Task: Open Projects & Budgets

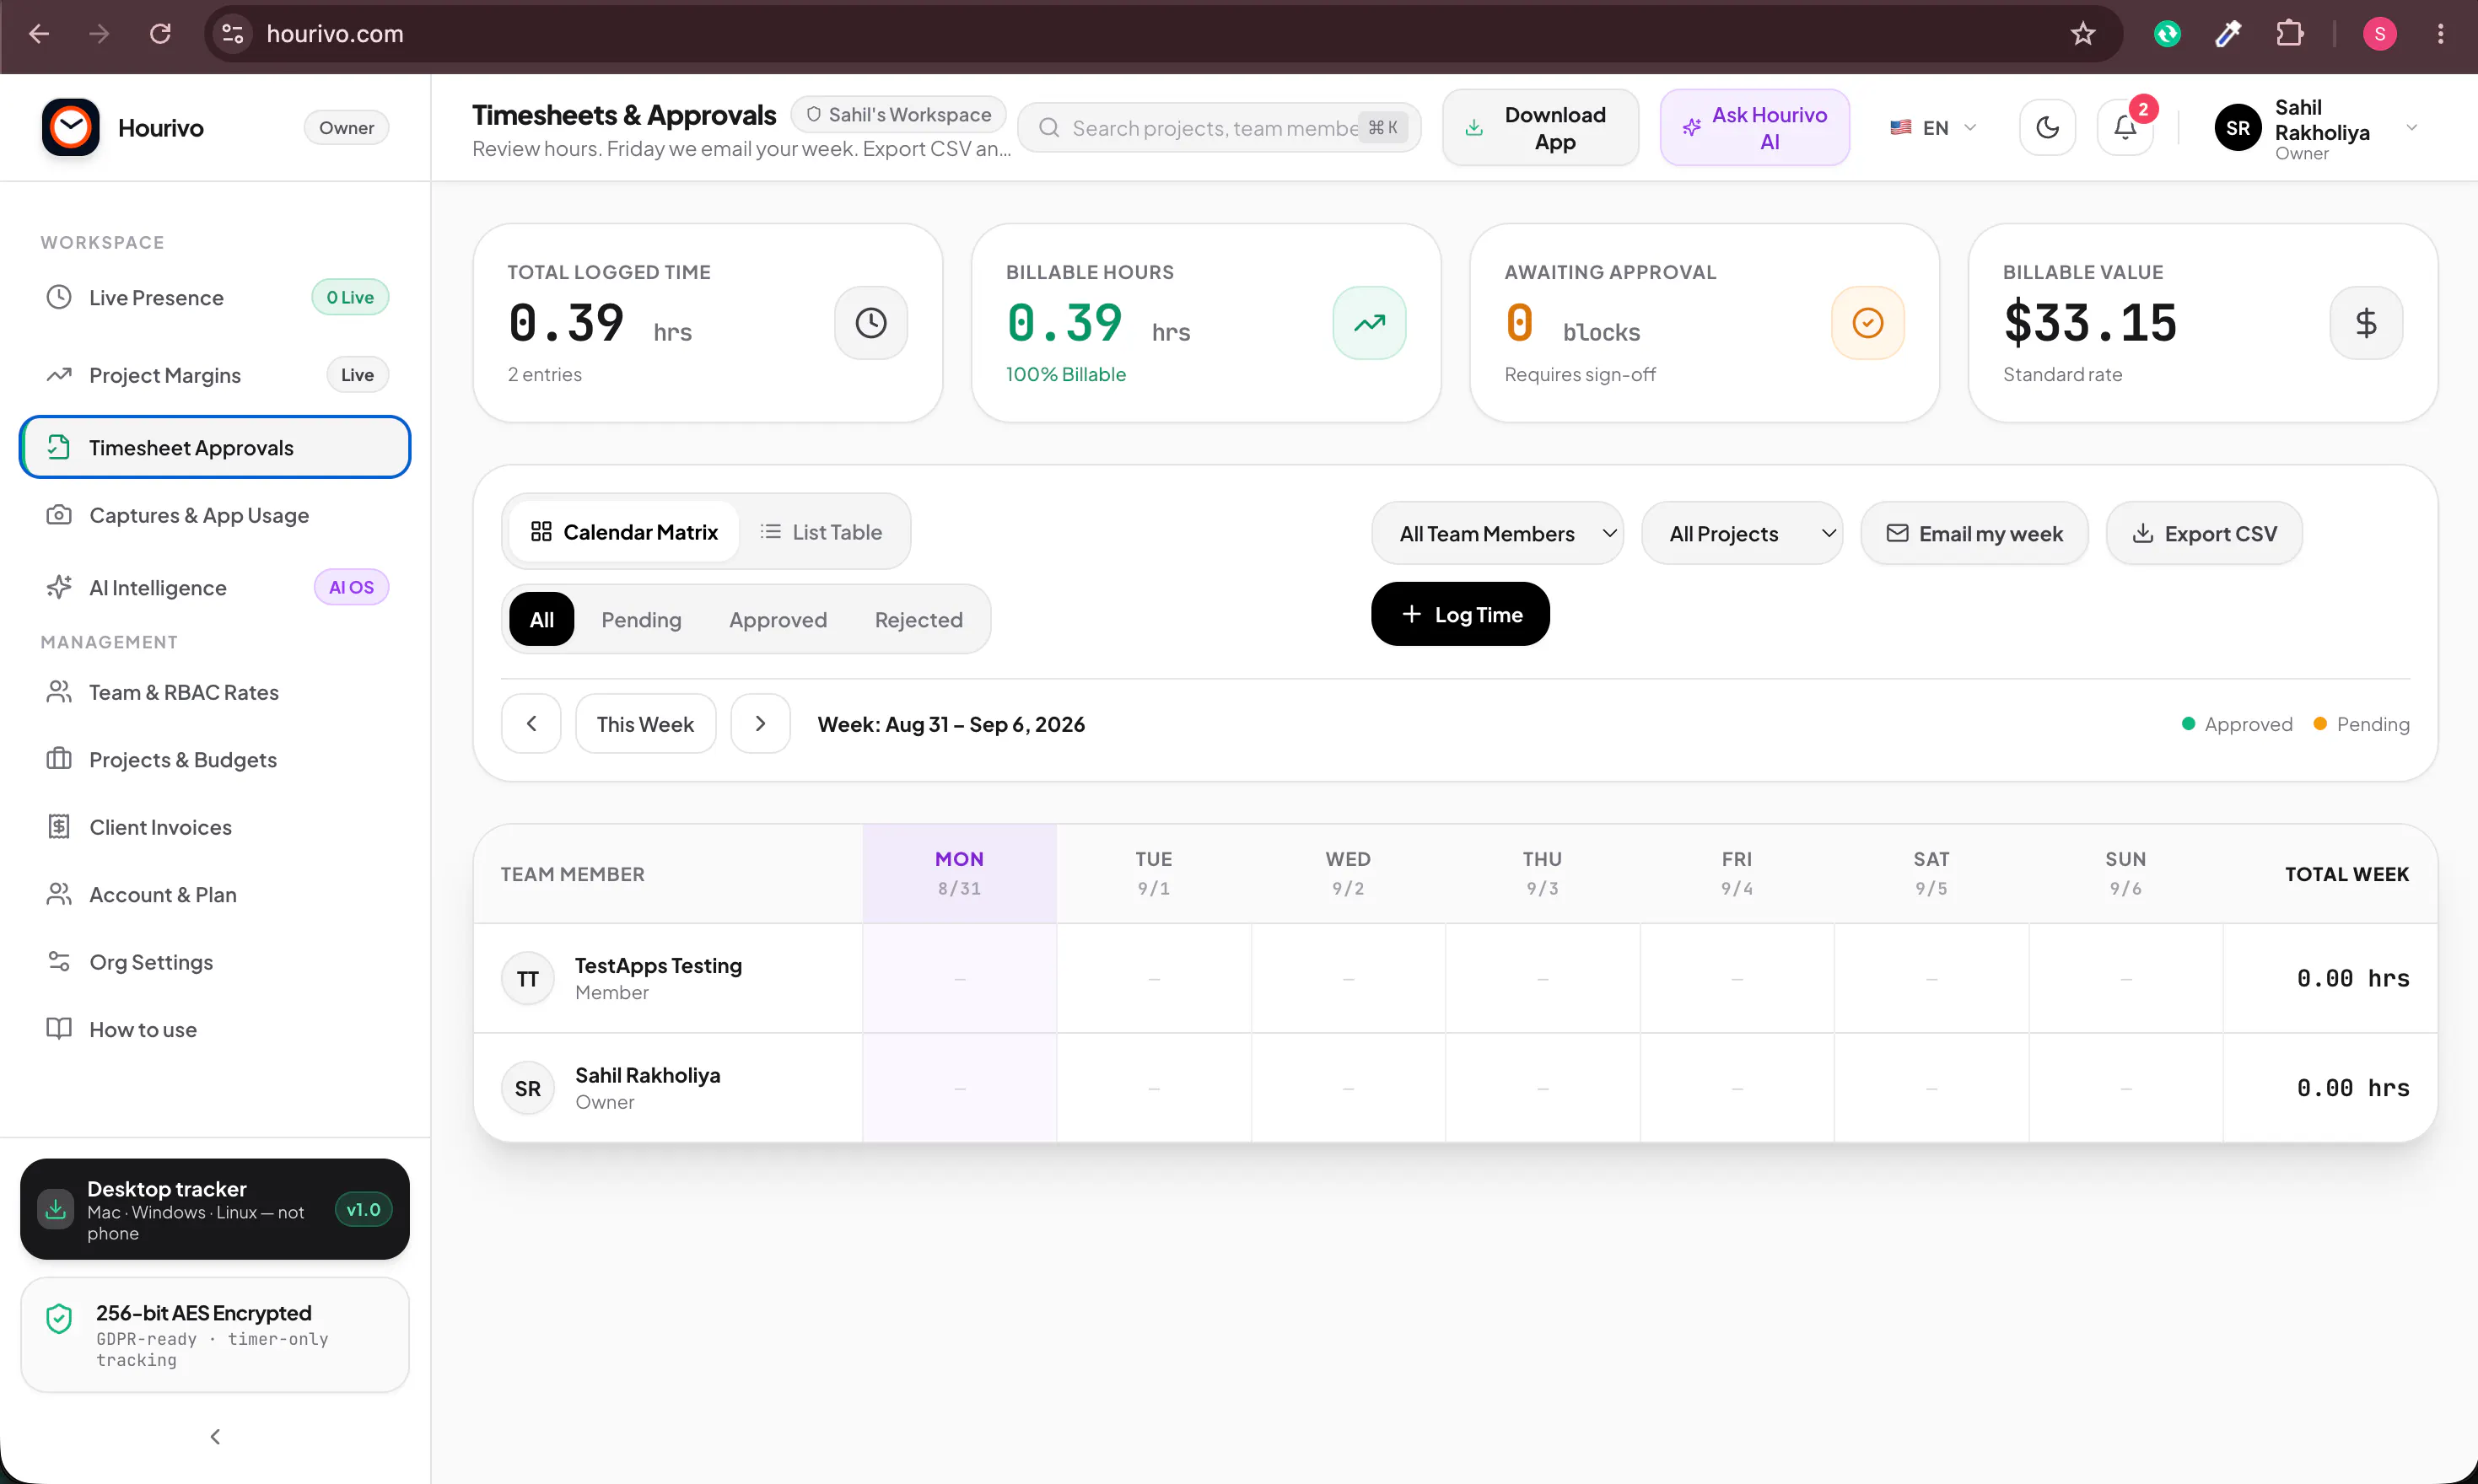Action: click(215, 759)
